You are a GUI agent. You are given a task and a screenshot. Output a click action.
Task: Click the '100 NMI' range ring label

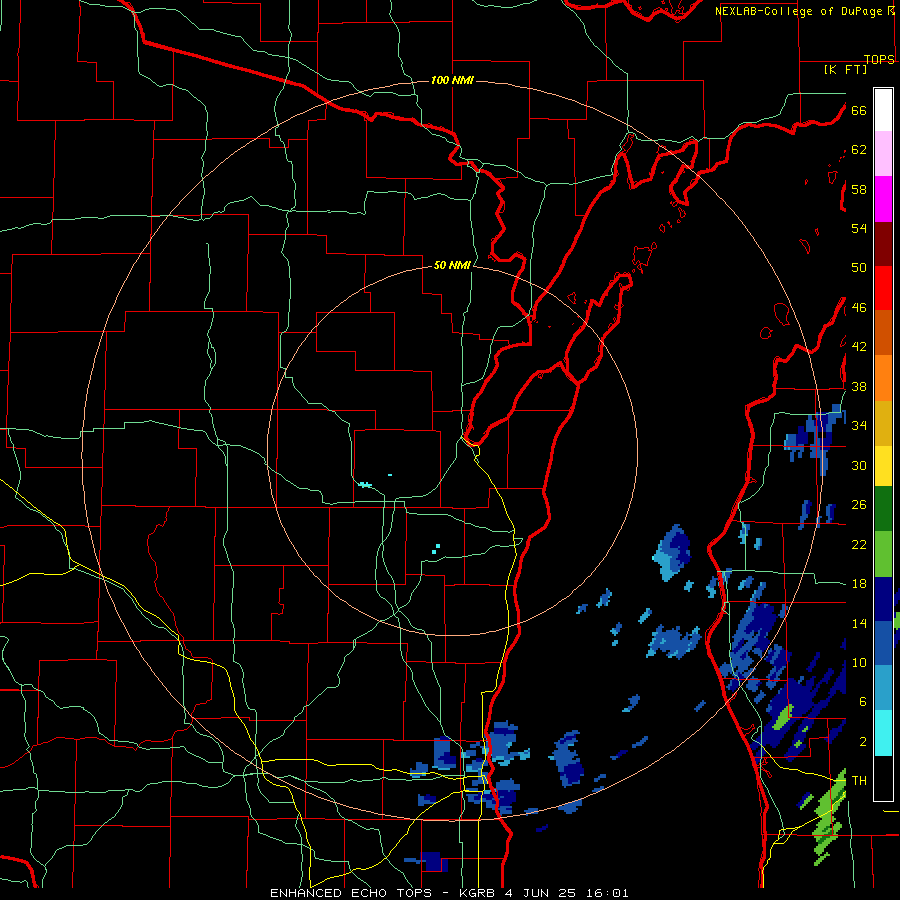tap(452, 80)
